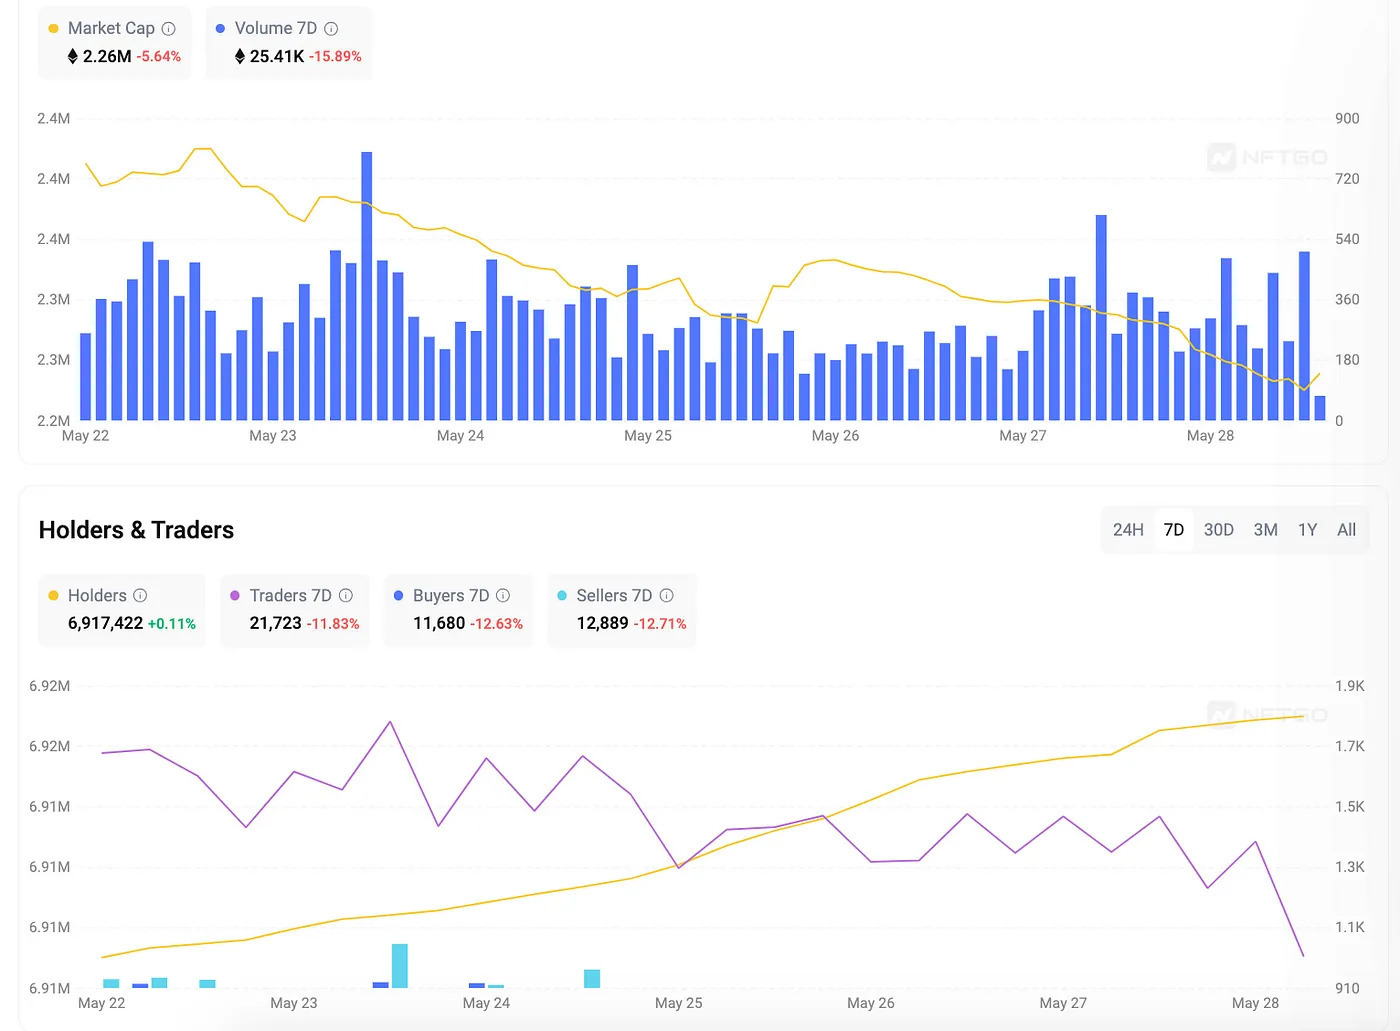Click the purple Traders 7D legend dot
The width and height of the screenshot is (1400, 1031).
235,595
